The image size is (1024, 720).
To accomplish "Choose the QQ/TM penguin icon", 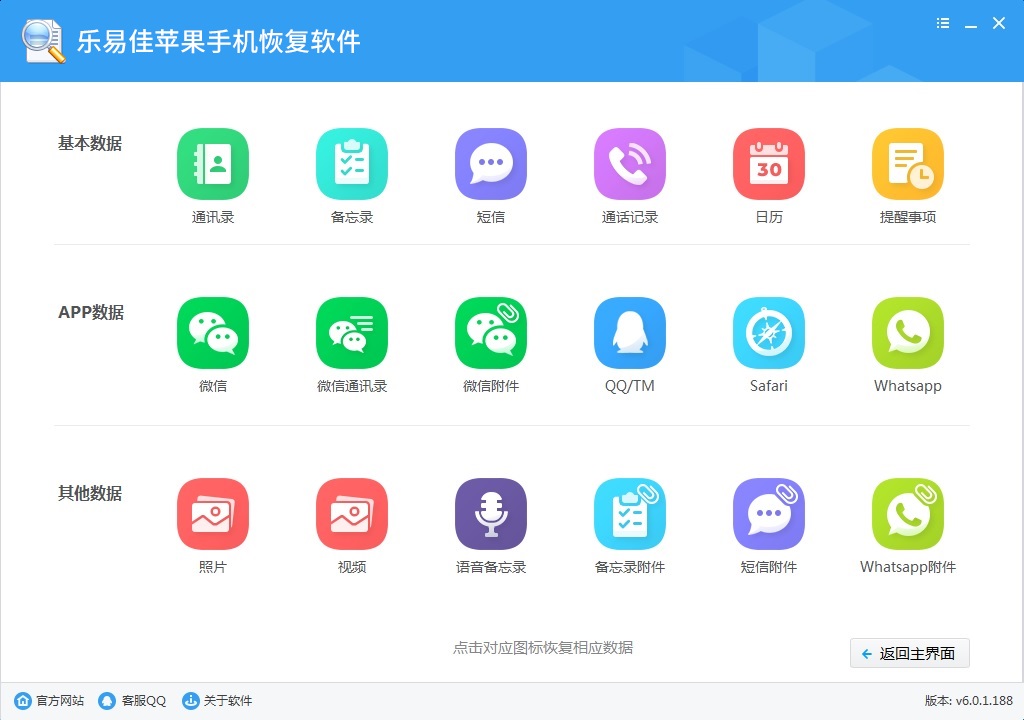I will (x=630, y=333).
